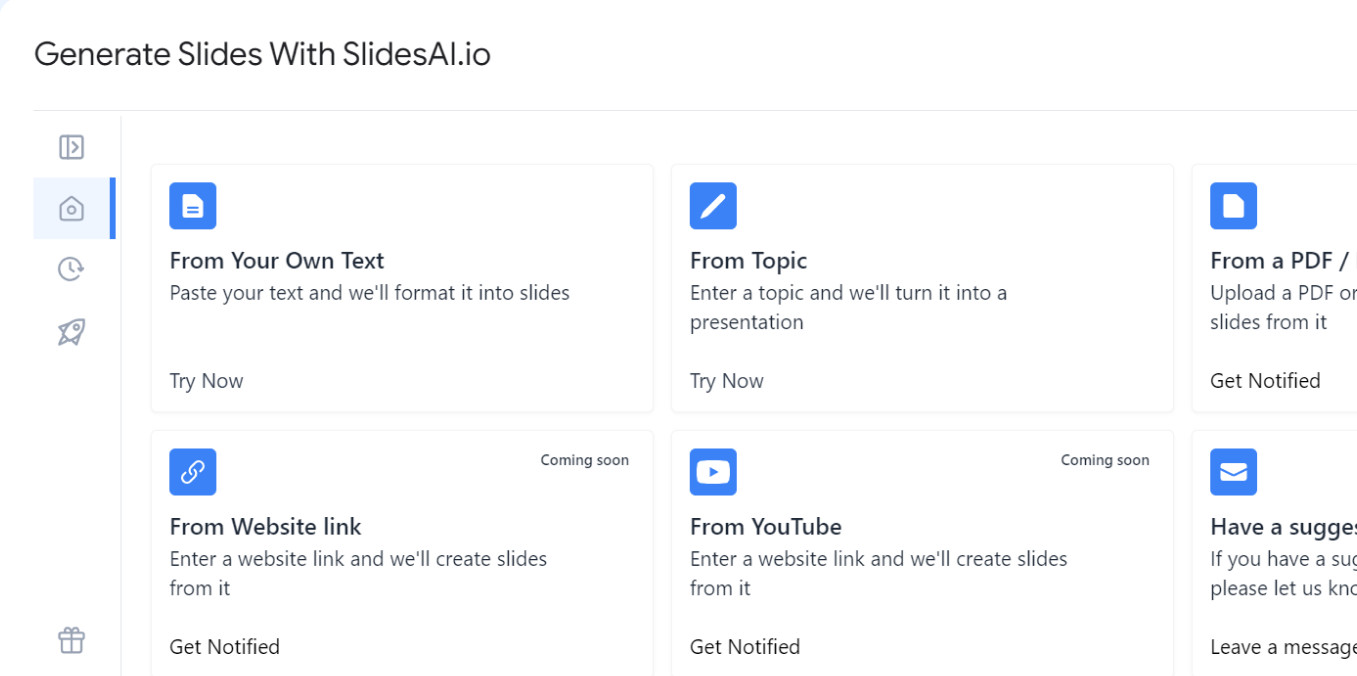The image size is (1357, 676).
Task: Select the From Your Own Text card title
Action: click(277, 261)
